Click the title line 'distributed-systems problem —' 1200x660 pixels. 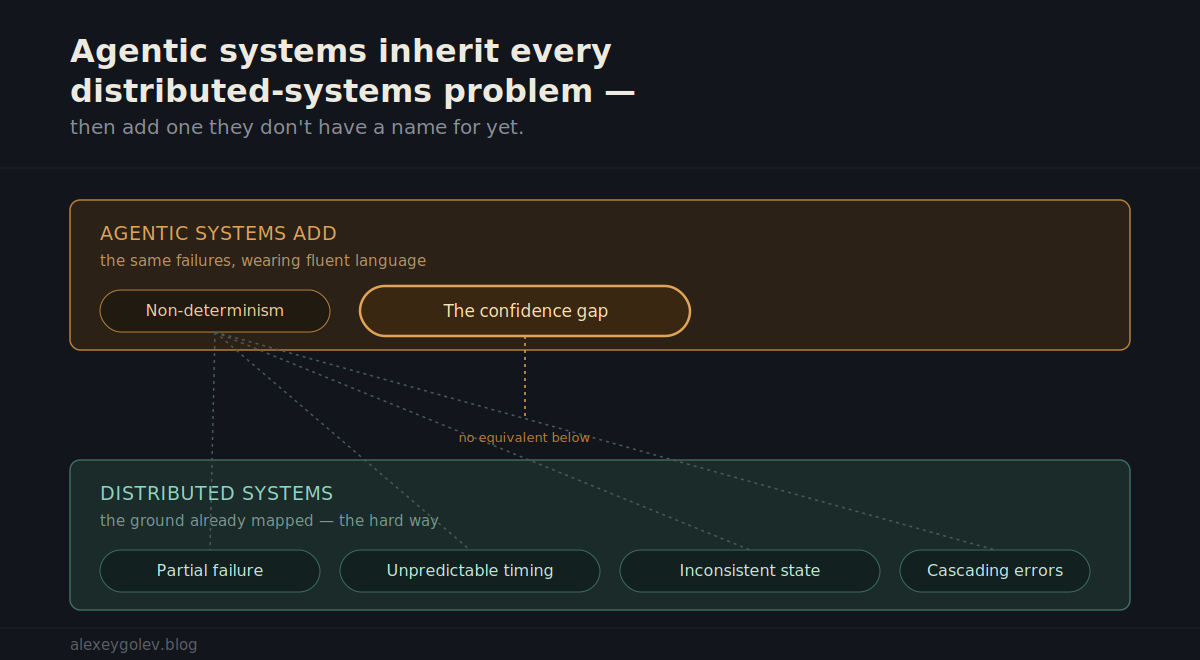[353, 91]
